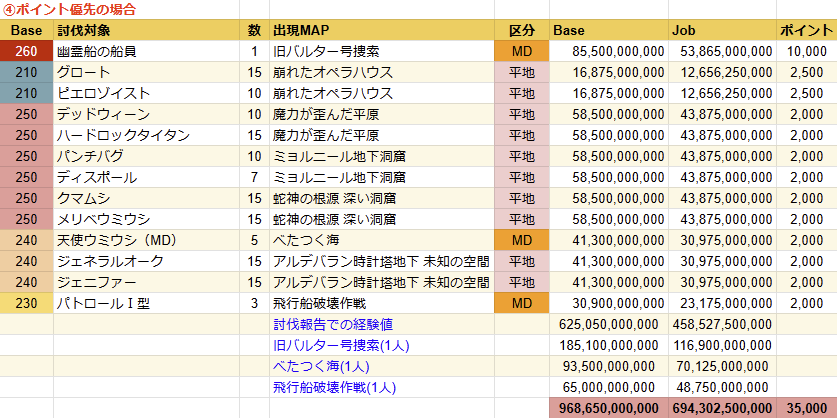The image size is (837, 418).
Task: Click the value 185,100,000,000
Action: tap(609, 345)
